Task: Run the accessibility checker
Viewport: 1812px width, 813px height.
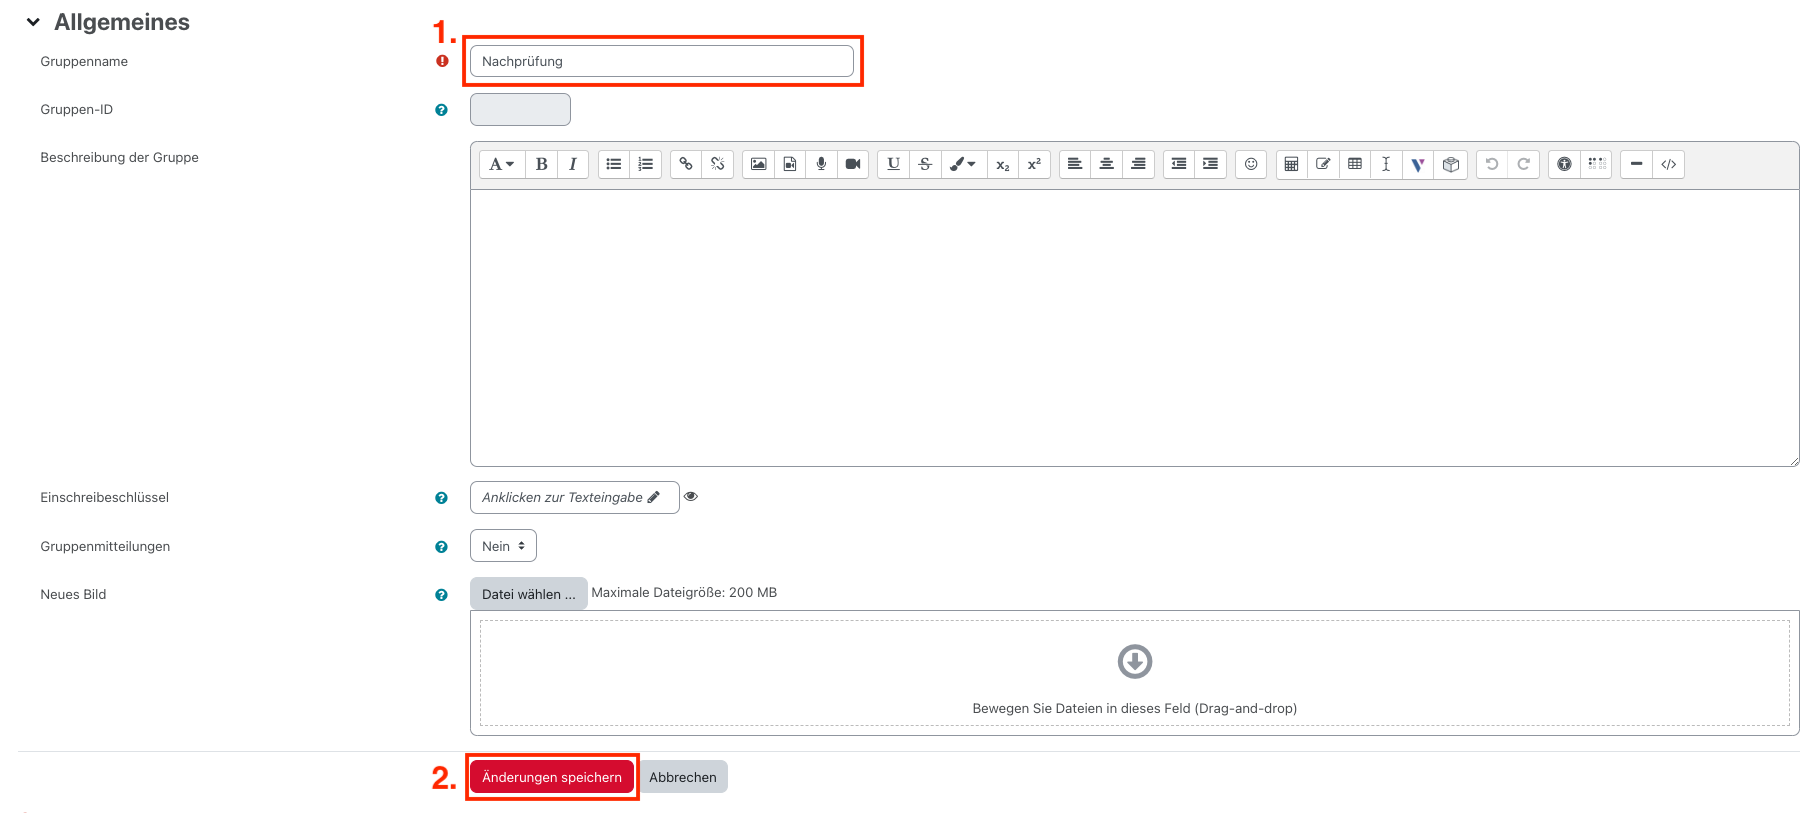Action: click(x=1564, y=164)
